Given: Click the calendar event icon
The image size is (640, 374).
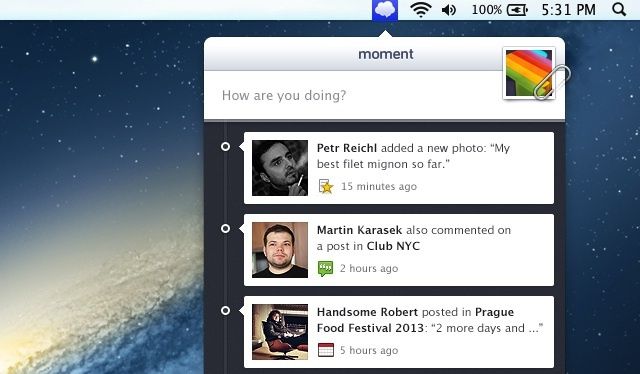Looking at the screenshot, I should click(326, 350).
